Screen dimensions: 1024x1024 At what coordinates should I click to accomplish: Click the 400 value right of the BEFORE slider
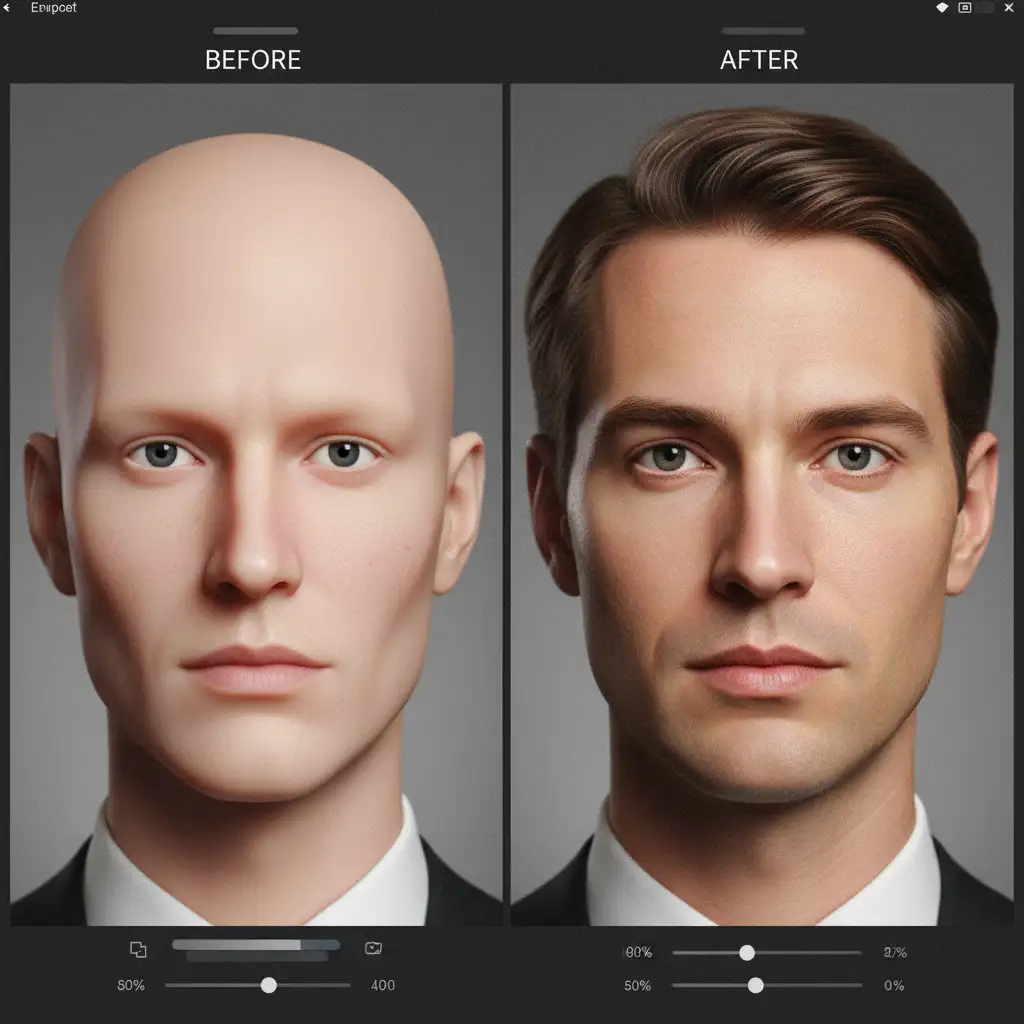pos(382,985)
